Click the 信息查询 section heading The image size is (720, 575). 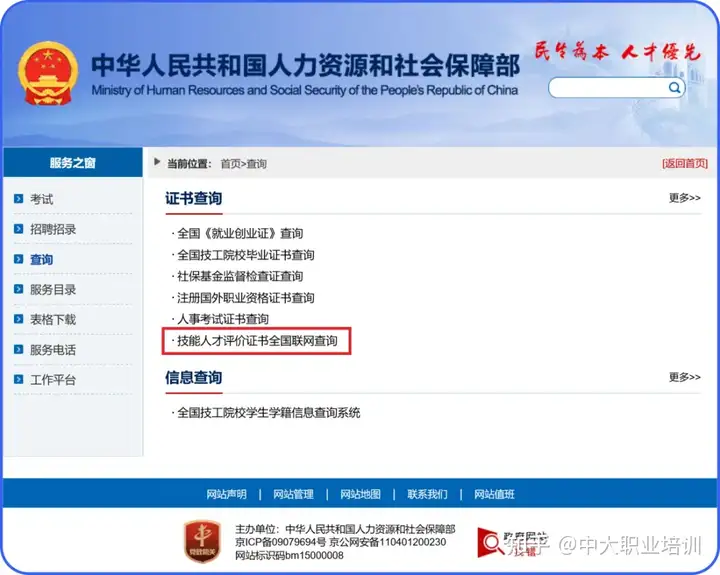coord(193,378)
